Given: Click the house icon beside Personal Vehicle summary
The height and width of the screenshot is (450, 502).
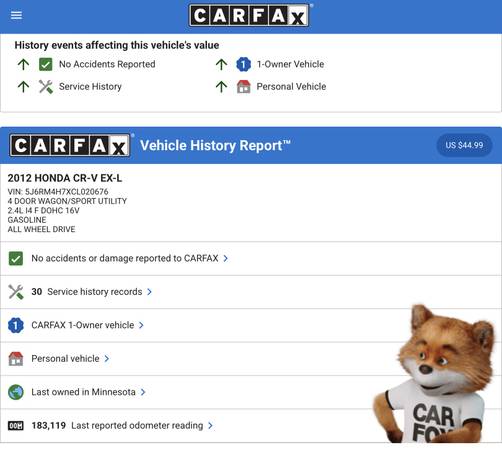Looking at the screenshot, I should tap(243, 87).
